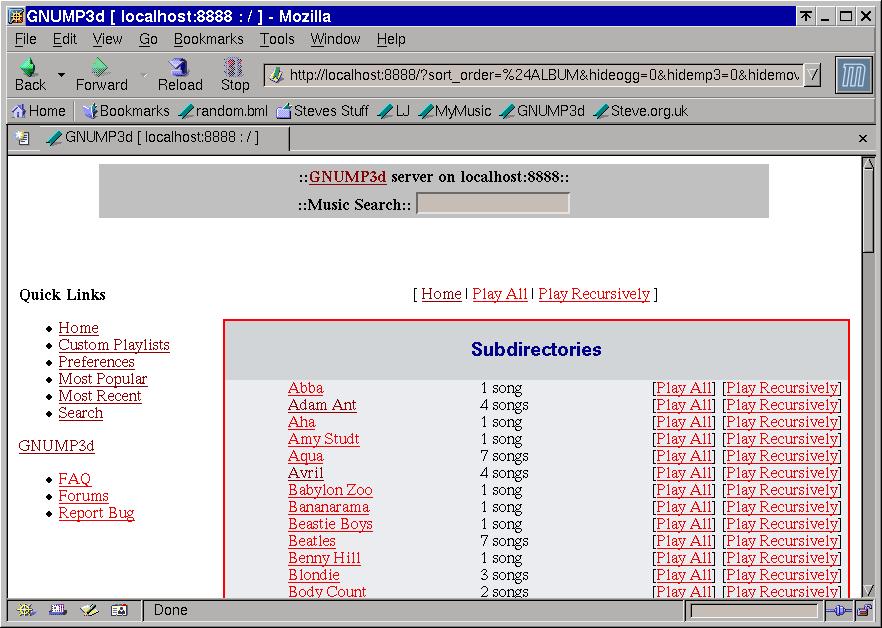Open the LJ bookmark

[x=394, y=111]
